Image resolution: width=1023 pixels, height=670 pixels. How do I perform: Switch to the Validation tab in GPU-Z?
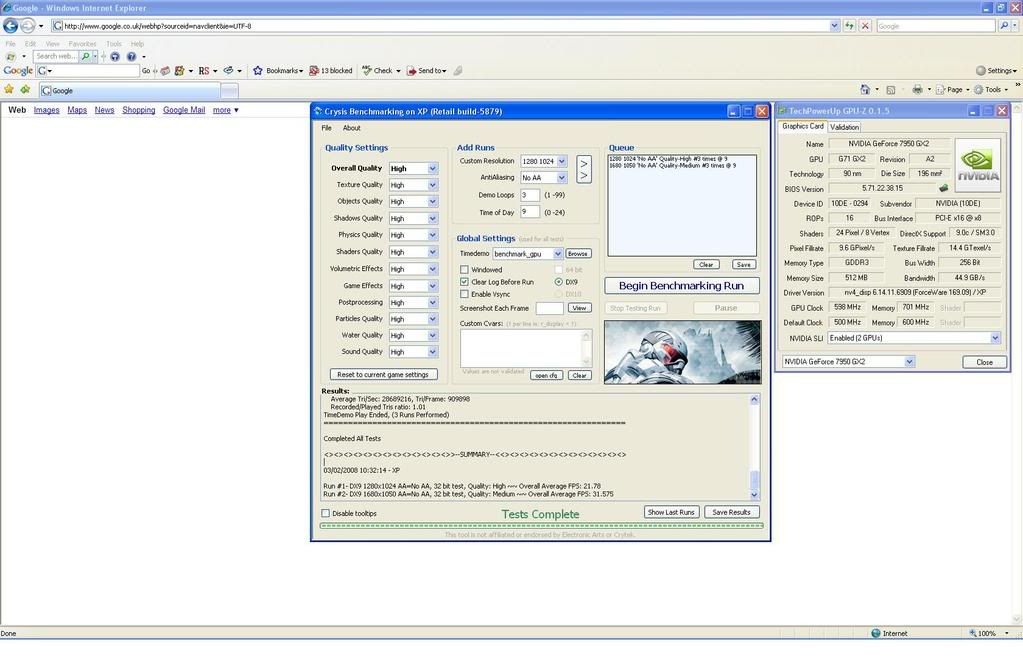pos(844,127)
